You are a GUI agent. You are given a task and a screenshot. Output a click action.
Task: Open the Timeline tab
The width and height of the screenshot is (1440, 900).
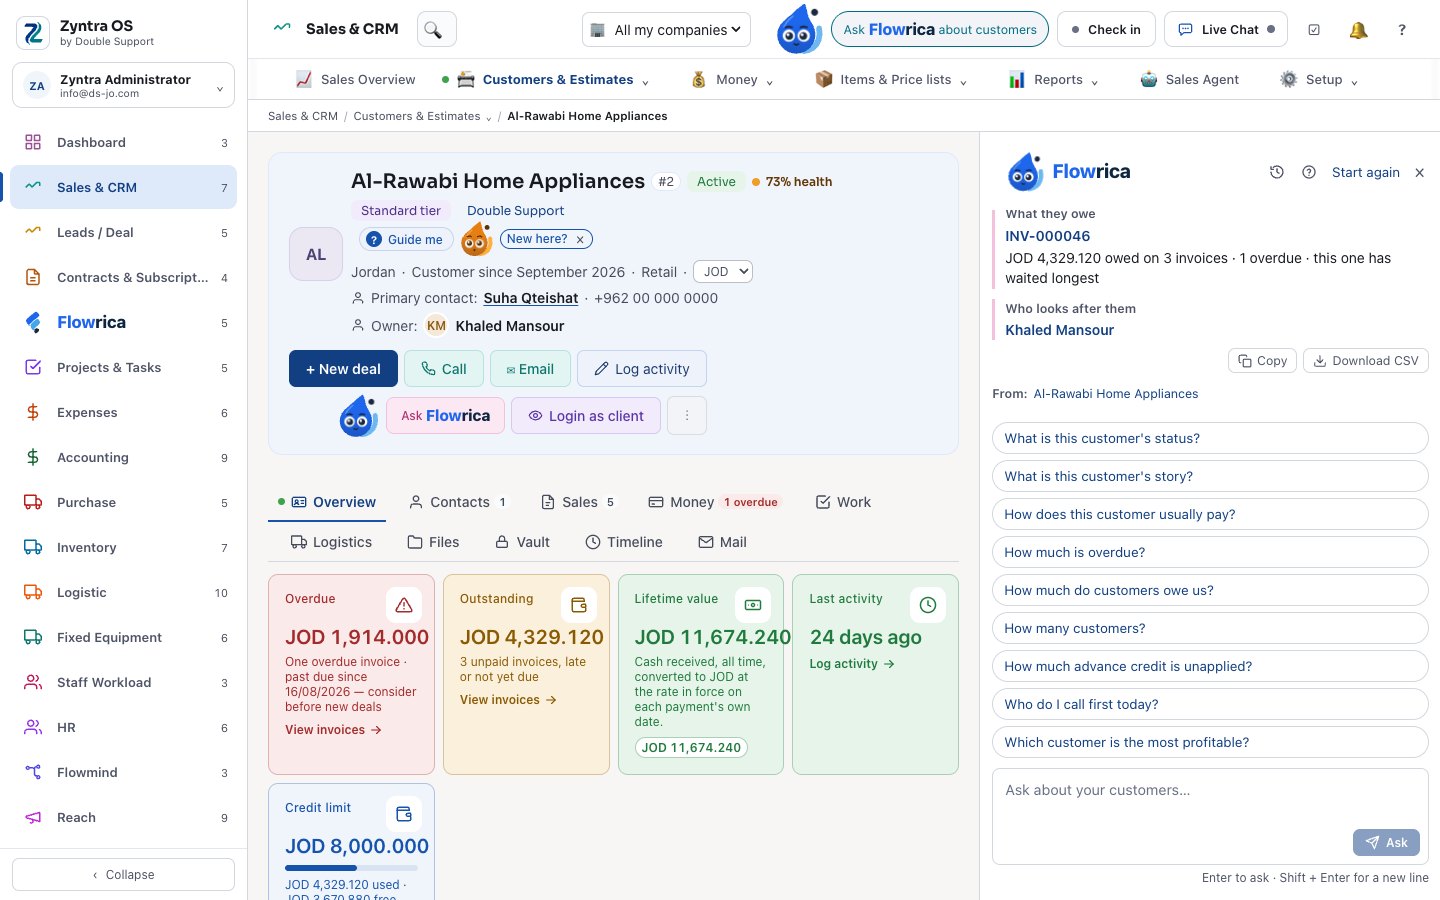click(624, 542)
